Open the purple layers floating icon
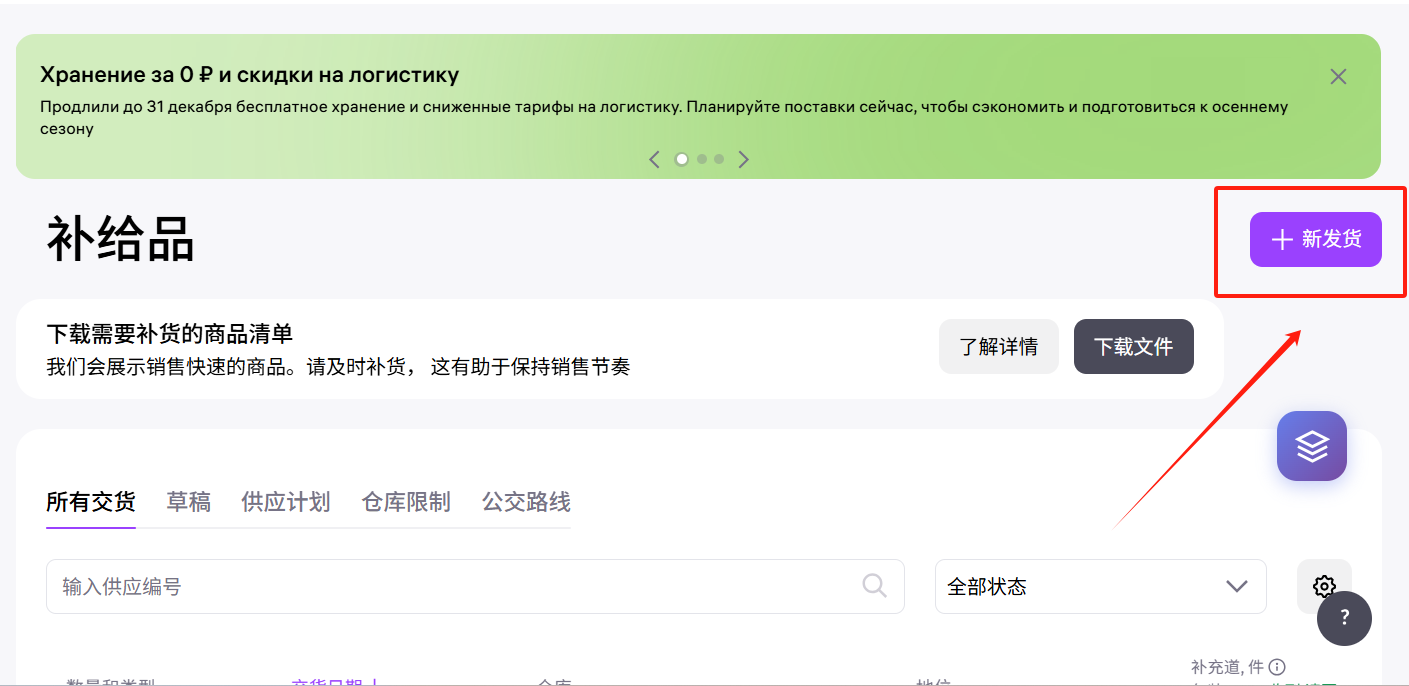 click(1311, 446)
